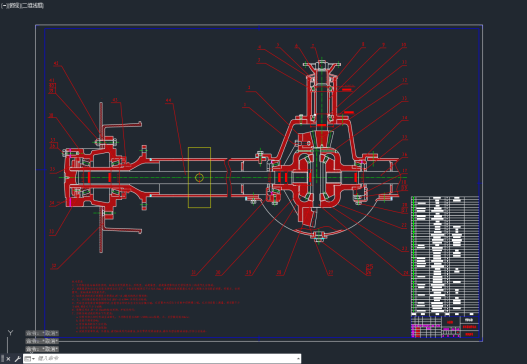The width and height of the screenshot is (527, 364).
Task: Click part callout number 27
Action: coord(330,273)
